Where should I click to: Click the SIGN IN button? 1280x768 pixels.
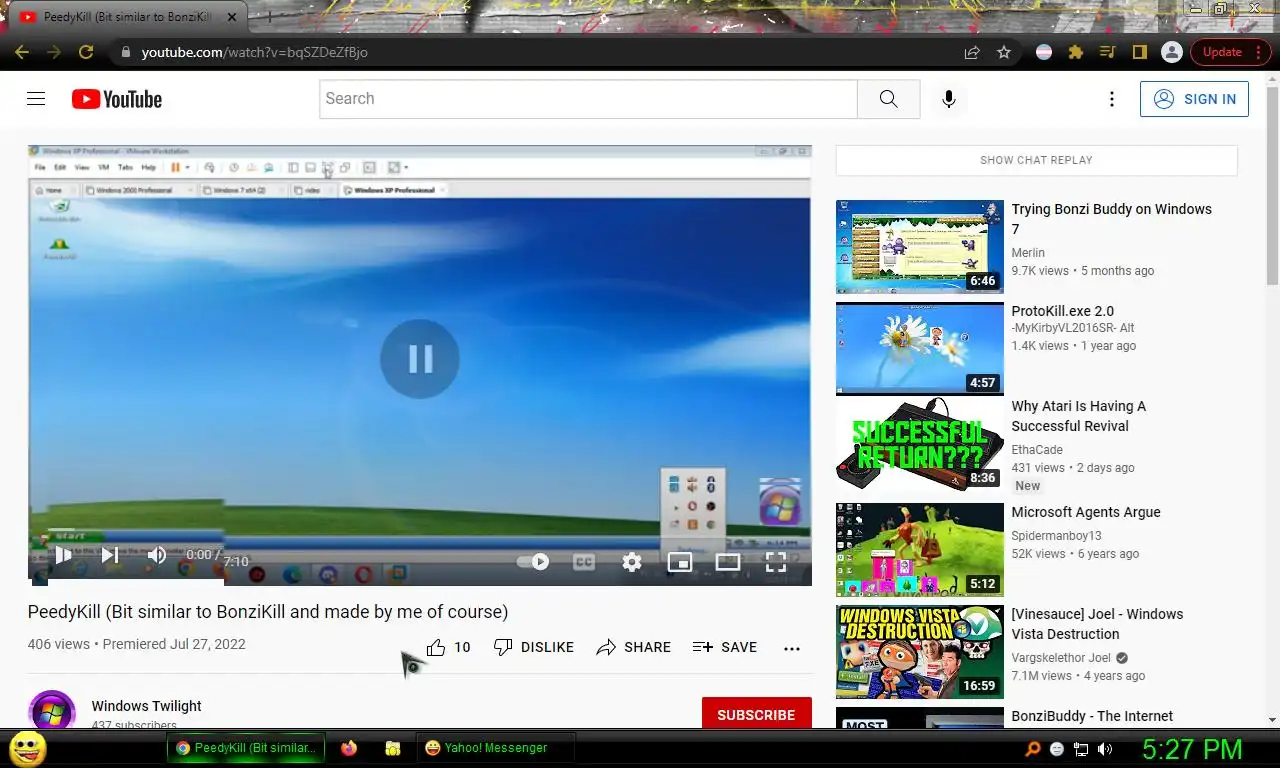coord(1194,99)
